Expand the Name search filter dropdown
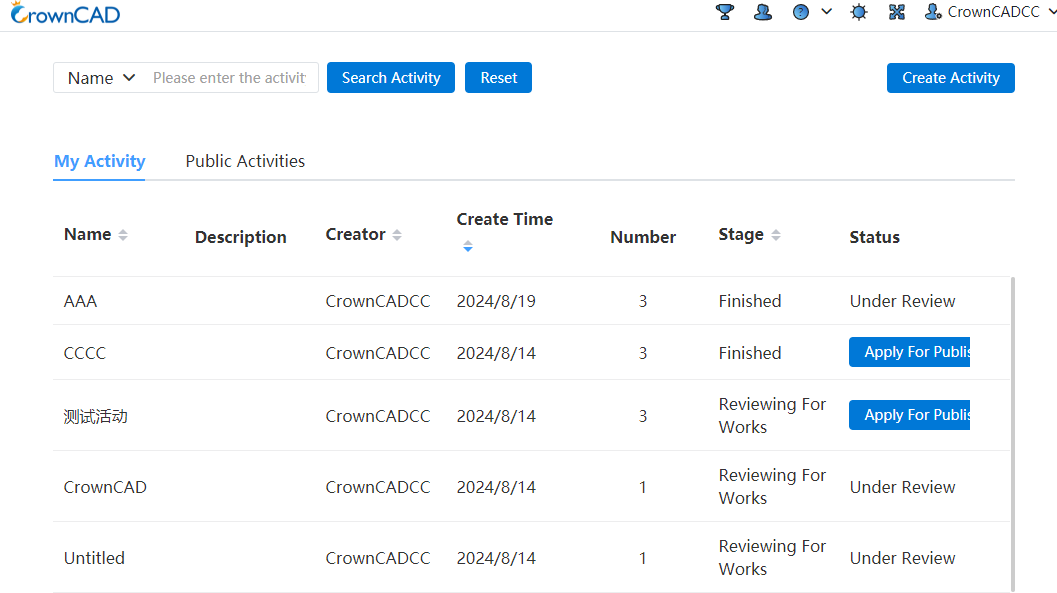Screen dimensions: 1057x593 101,78
